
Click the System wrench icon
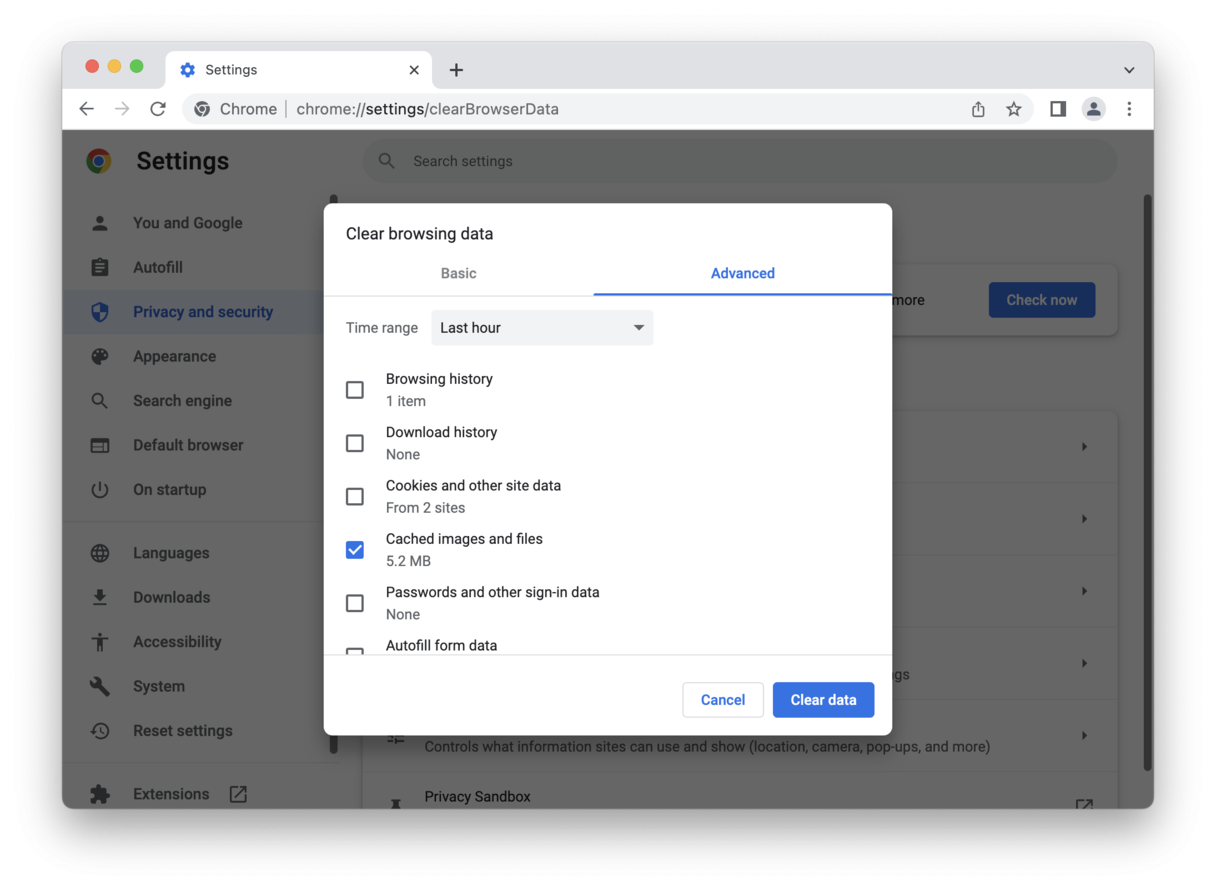tap(100, 686)
